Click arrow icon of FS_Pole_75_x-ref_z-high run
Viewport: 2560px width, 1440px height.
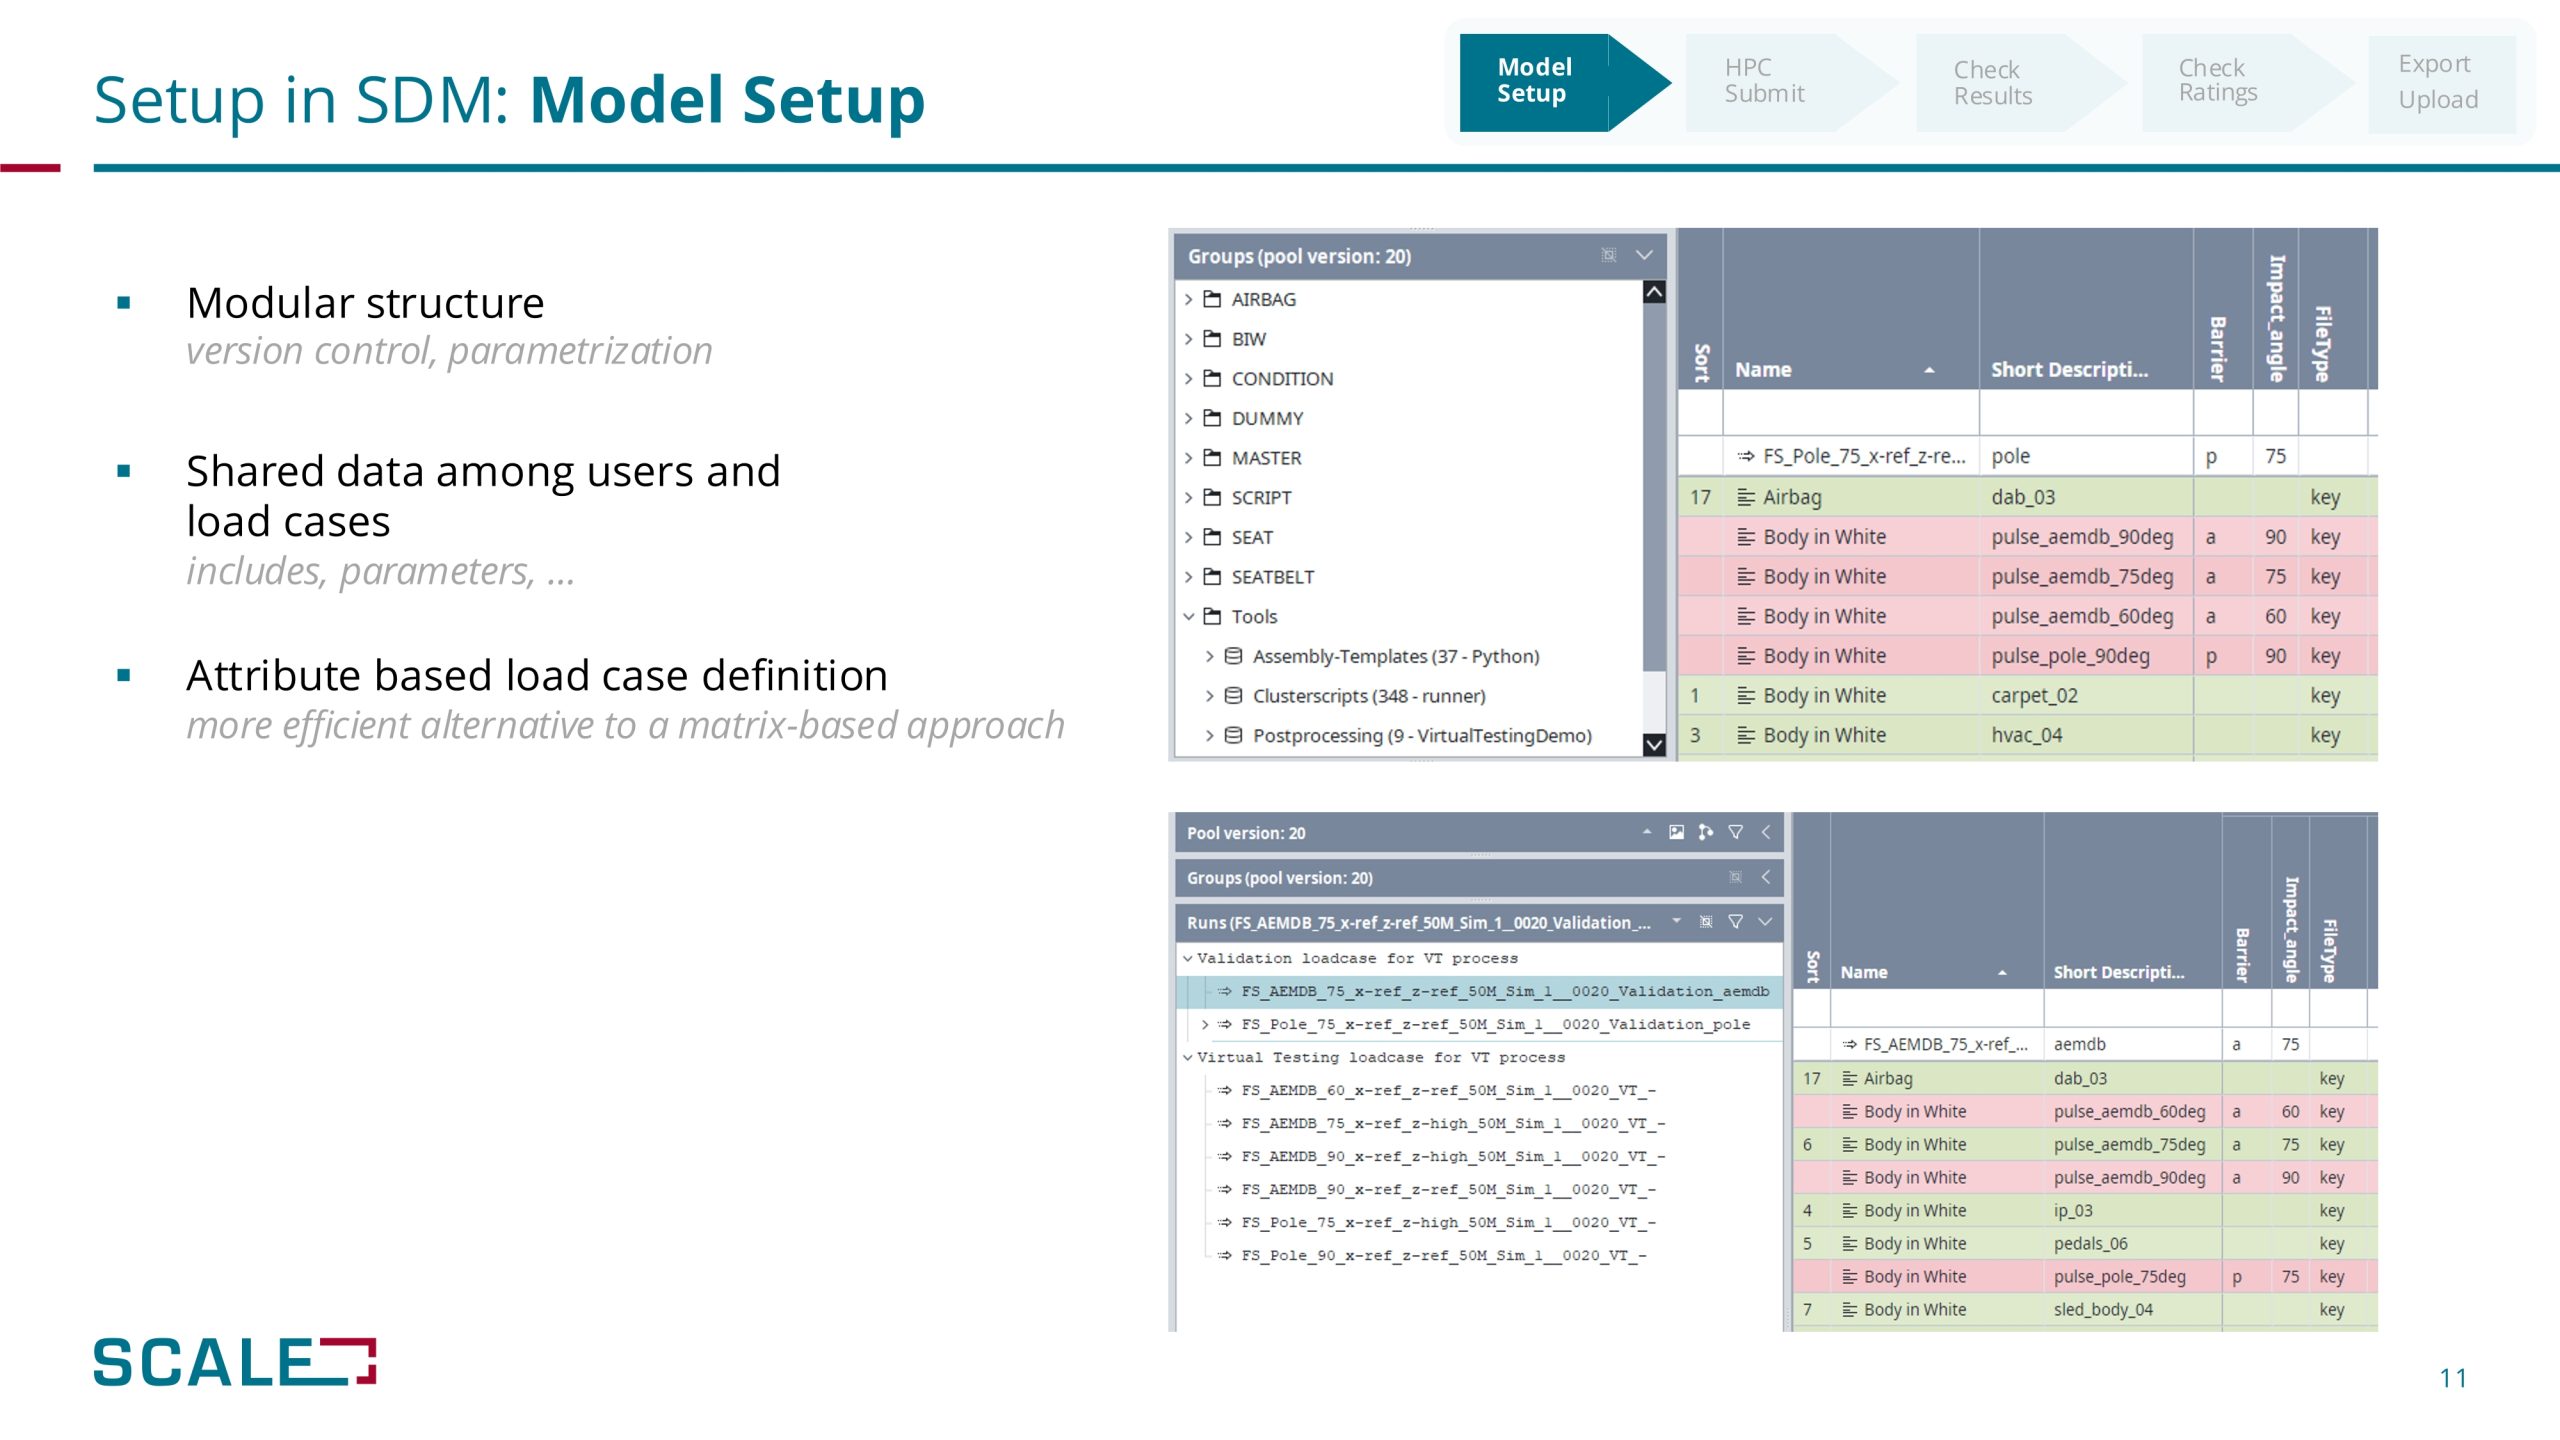pyautogui.click(x=1225, y=1222)
